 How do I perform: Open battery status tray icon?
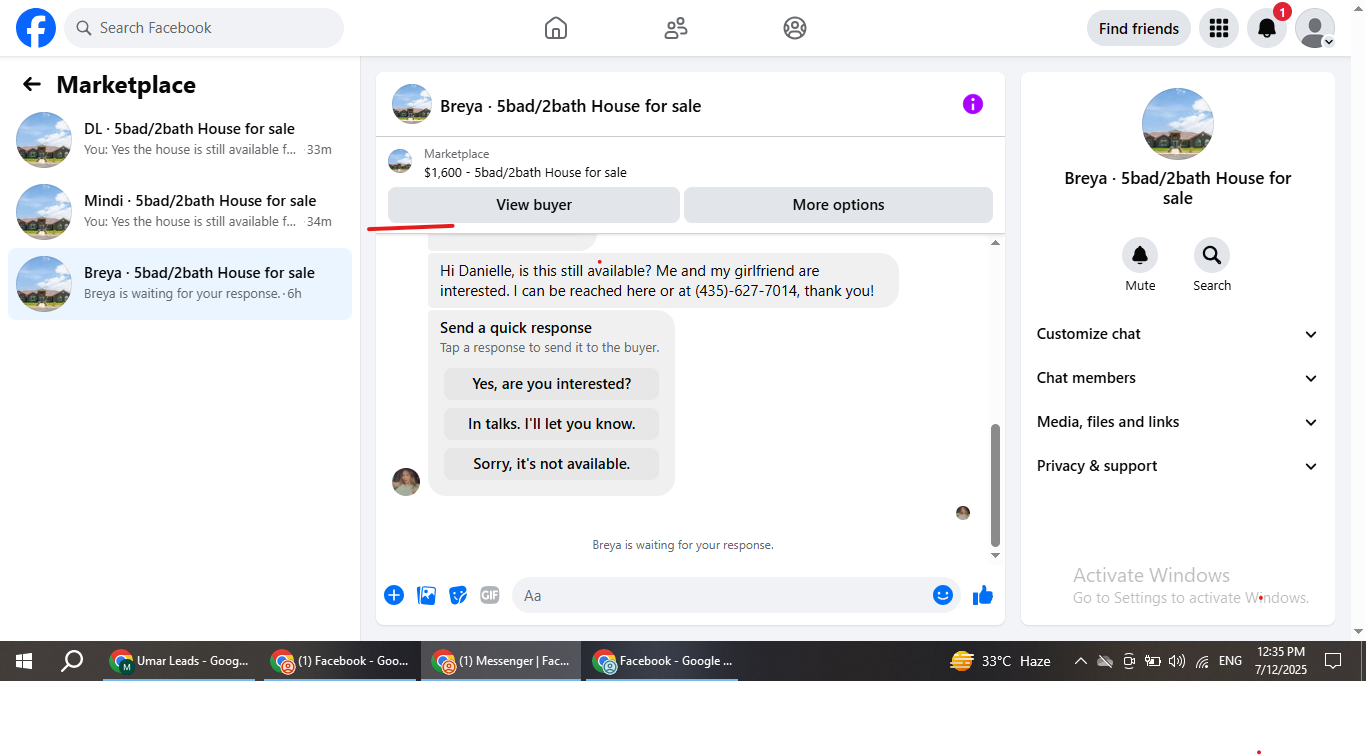point(1152,661)
